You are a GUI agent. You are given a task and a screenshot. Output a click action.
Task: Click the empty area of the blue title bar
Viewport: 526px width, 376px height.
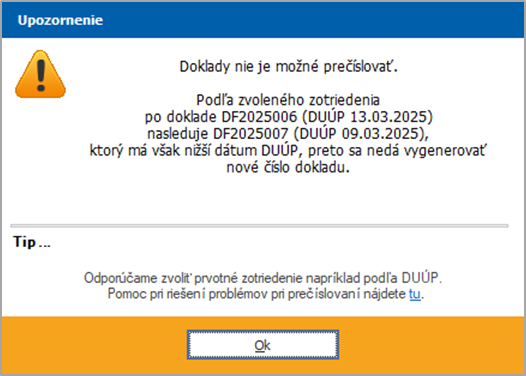(312, 20)
